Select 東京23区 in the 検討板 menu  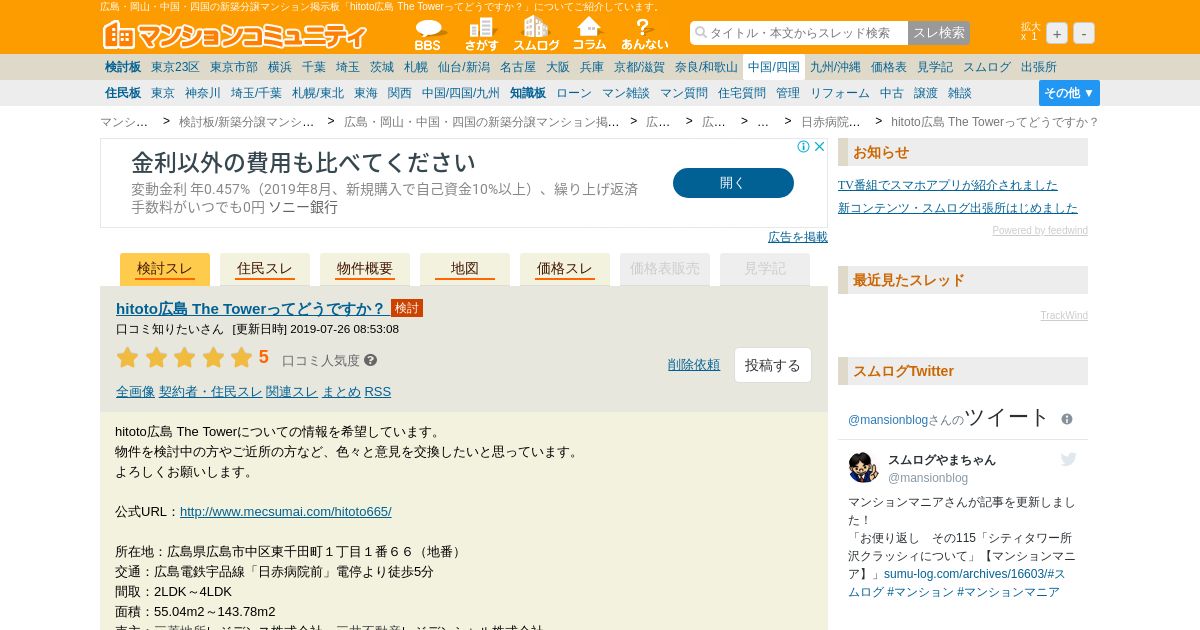(175, 67)
